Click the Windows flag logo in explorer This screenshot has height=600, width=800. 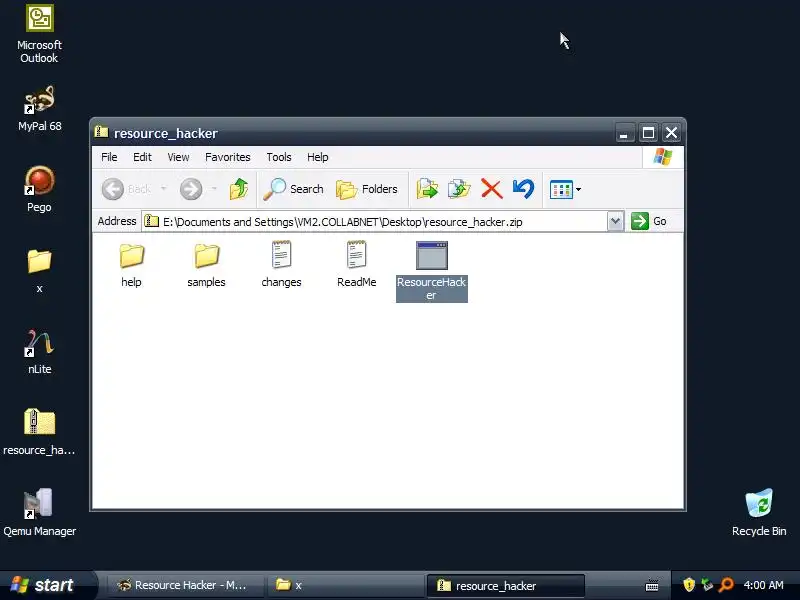pyautogui.click(x=663, y=157)
